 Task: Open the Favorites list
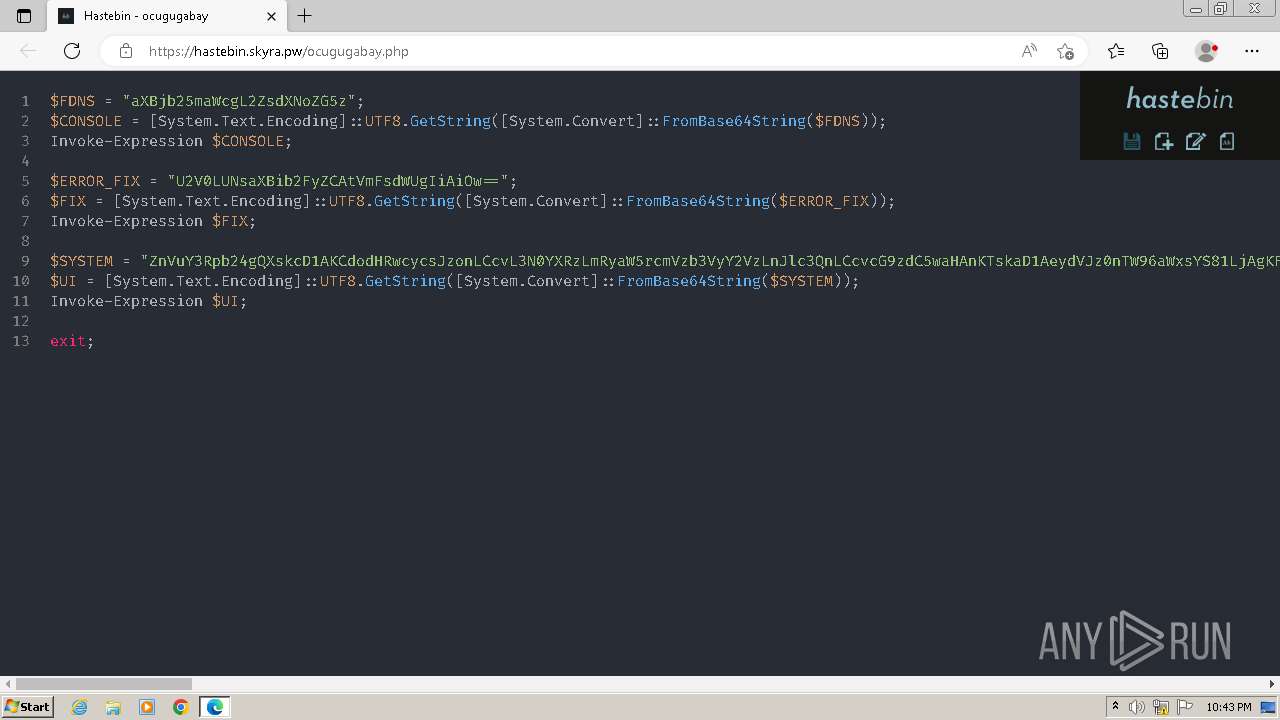tap(1116, 51)
